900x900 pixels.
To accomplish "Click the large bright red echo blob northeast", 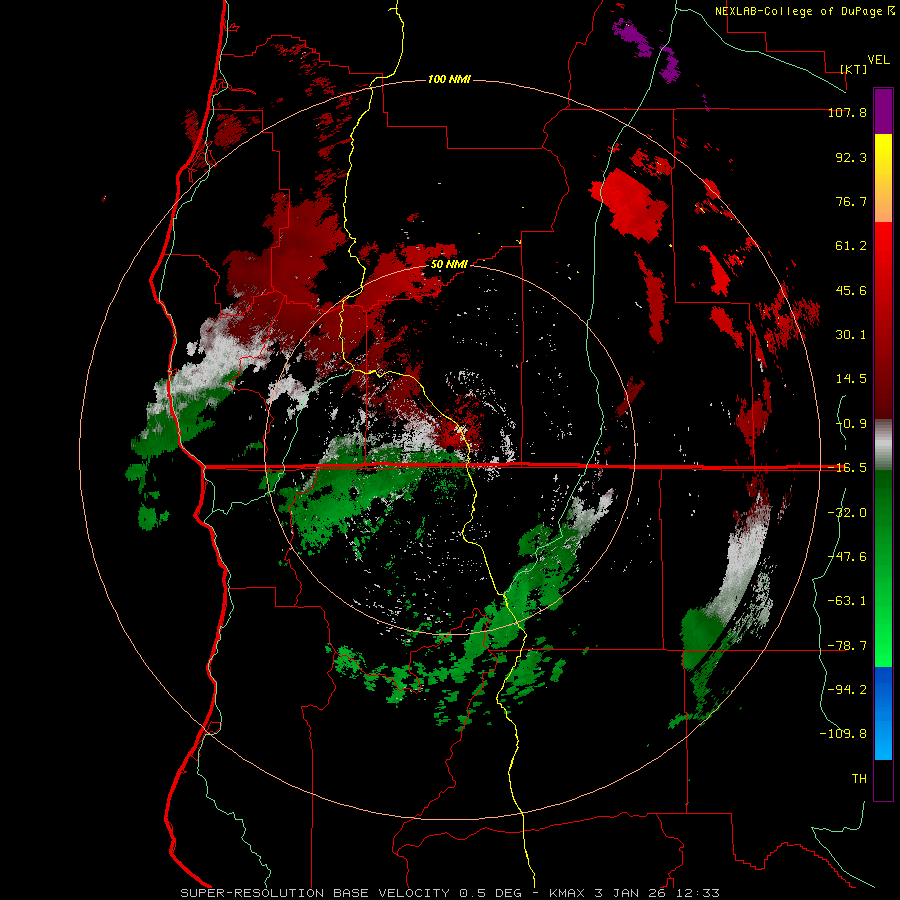I will [x=628, y=203].
